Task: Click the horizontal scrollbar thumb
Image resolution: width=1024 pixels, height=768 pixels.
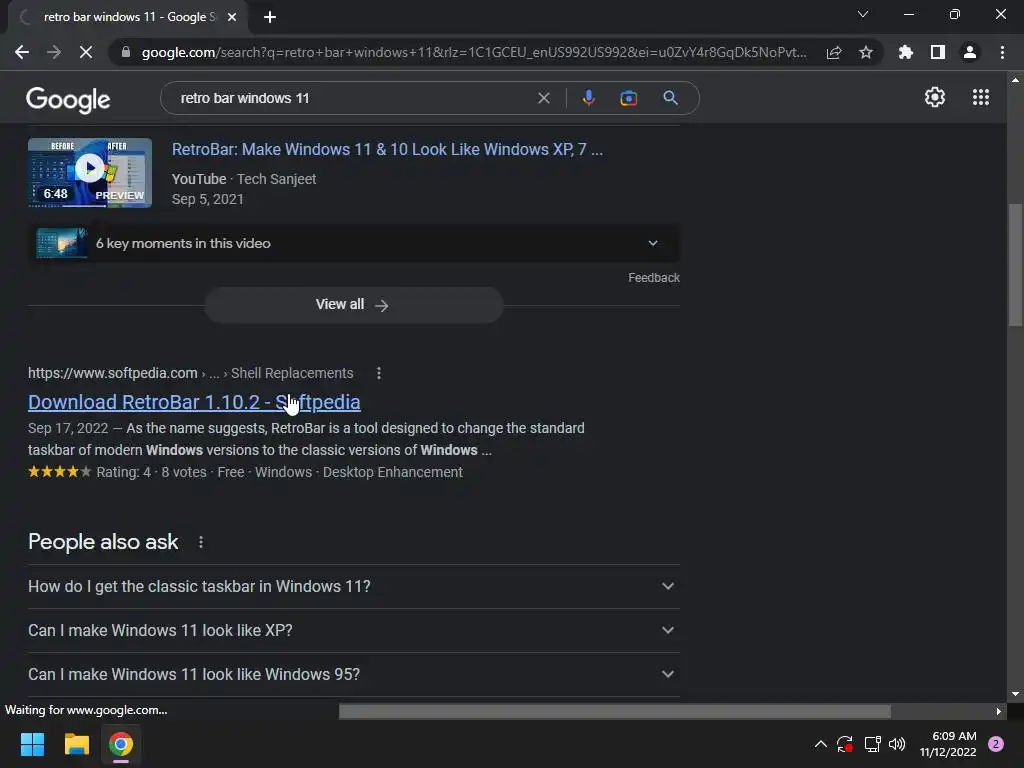Action: click(615, 711)
